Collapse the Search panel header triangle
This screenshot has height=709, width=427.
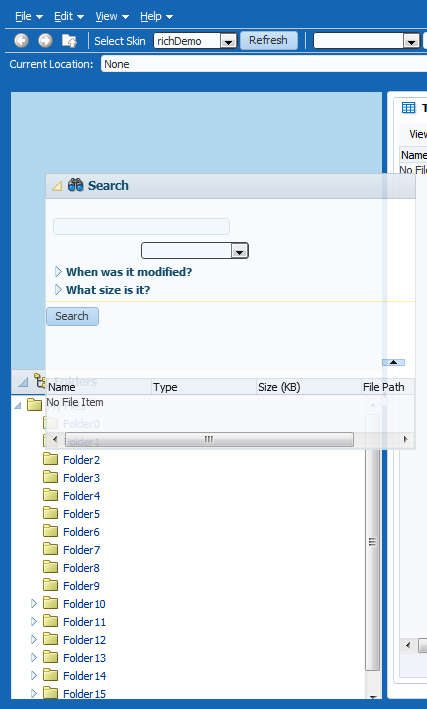[x=57, y=186]
